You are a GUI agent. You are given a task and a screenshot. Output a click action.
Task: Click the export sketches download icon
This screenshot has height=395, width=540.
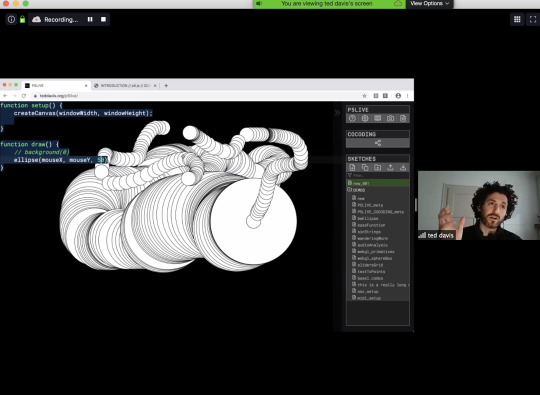tap(403, 167)
